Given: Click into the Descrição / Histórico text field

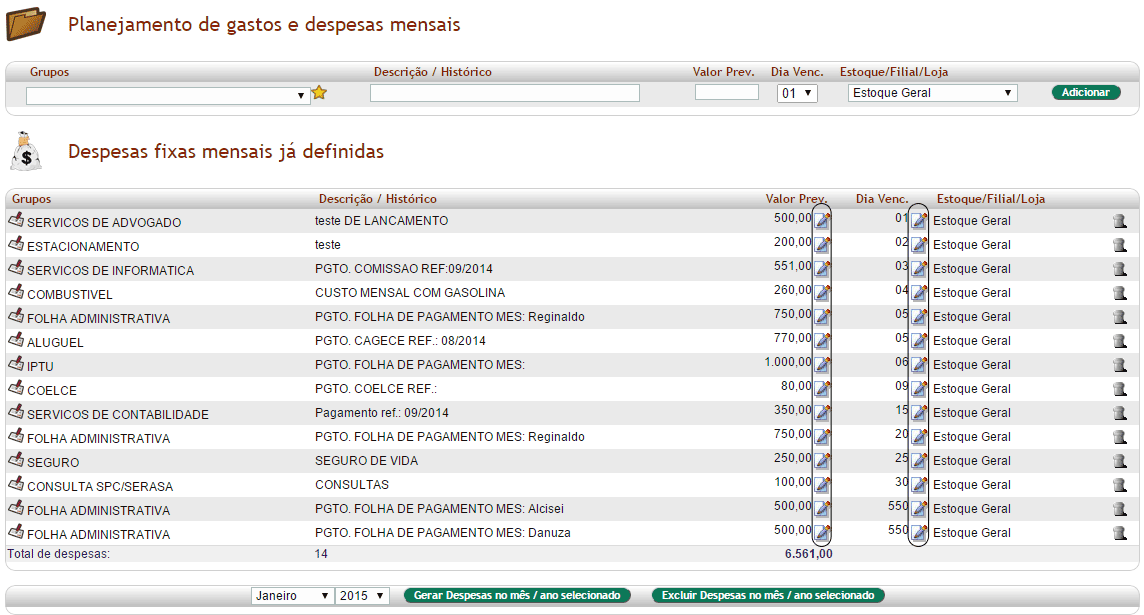Looking at the screenshot, I should tap(504, 93).
